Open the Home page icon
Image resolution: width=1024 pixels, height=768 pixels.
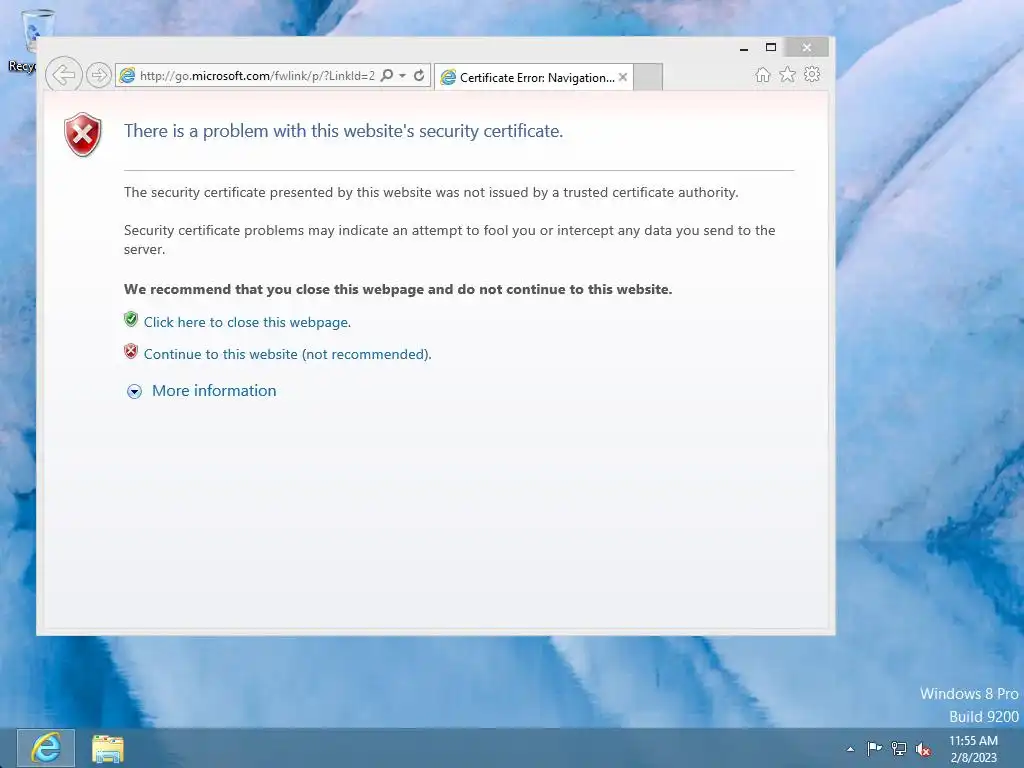click(x=762, y=75)
